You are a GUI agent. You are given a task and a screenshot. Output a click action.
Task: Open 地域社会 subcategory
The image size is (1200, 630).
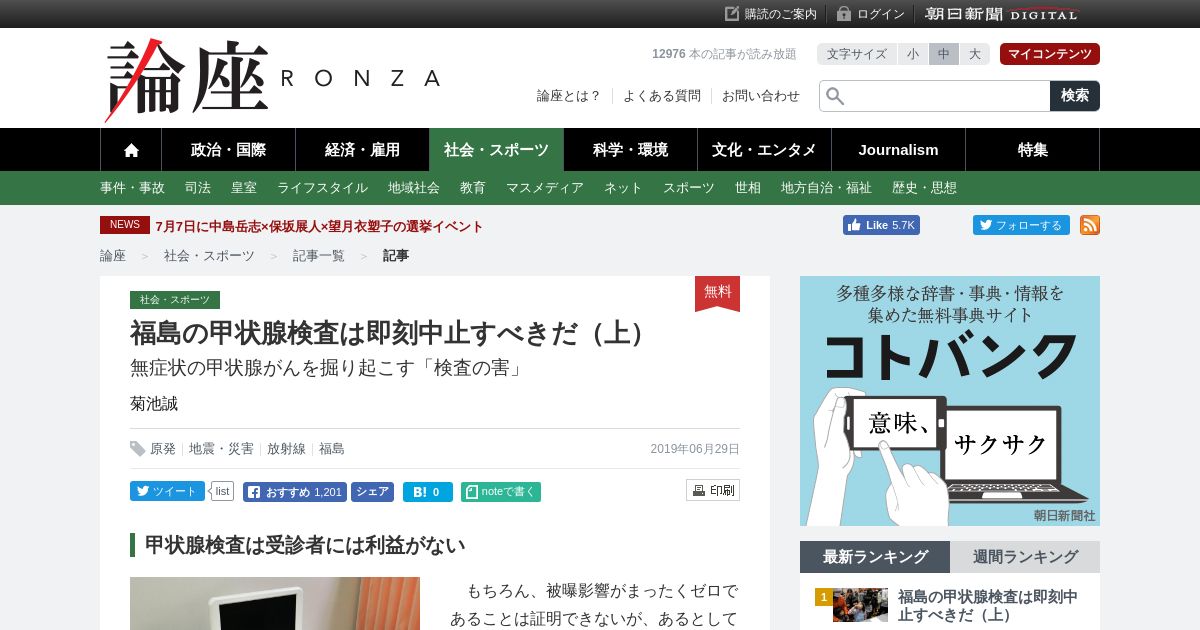pos(414,188)
